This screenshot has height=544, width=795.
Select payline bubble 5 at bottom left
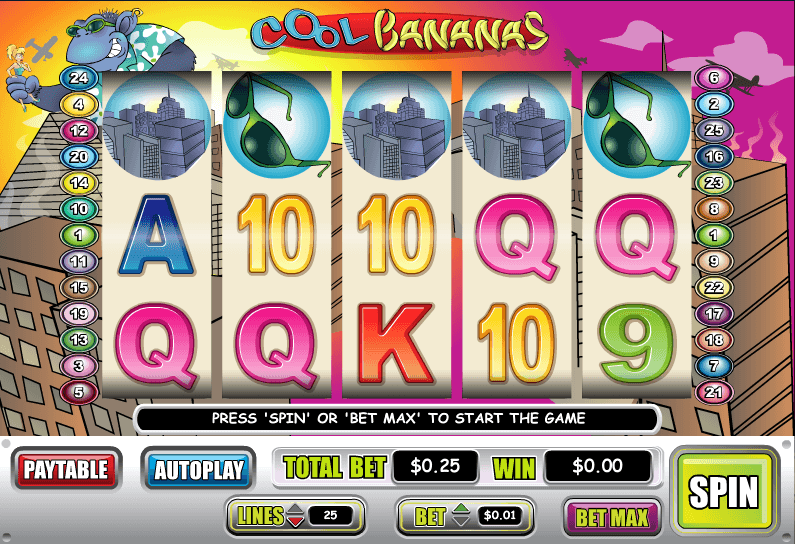click(79, 392)
